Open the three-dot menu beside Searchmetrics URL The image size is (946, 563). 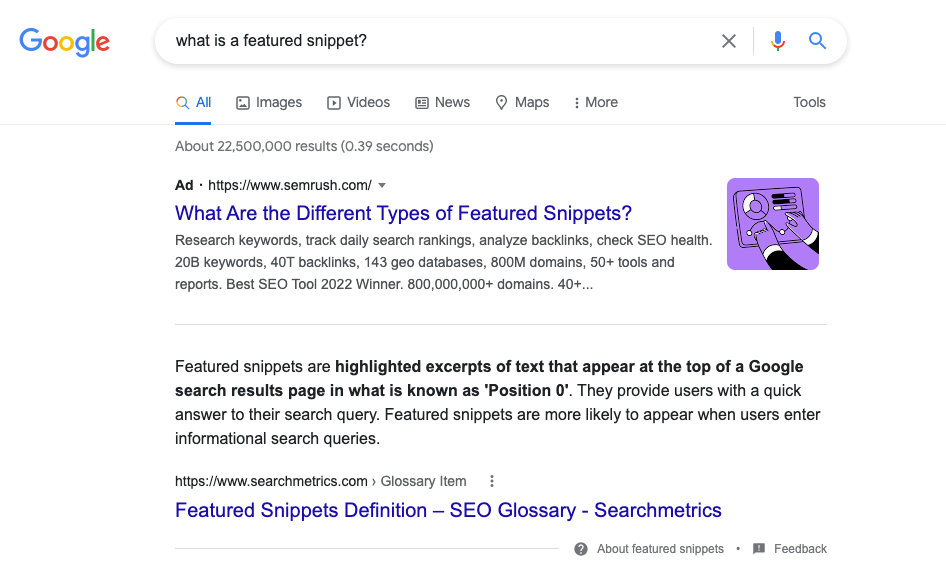pyautogui.click(x=492, y=481)
